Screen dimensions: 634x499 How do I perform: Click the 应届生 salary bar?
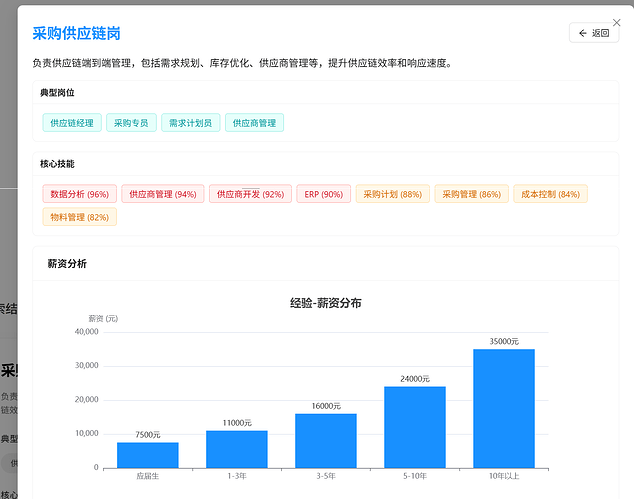[148, 455]
